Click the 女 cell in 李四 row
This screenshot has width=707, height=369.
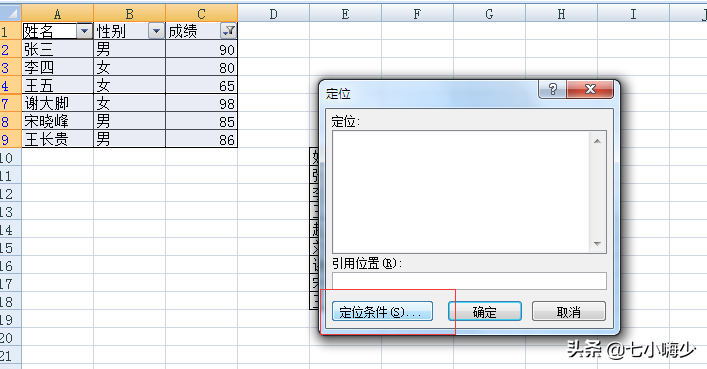click(129, 67)
